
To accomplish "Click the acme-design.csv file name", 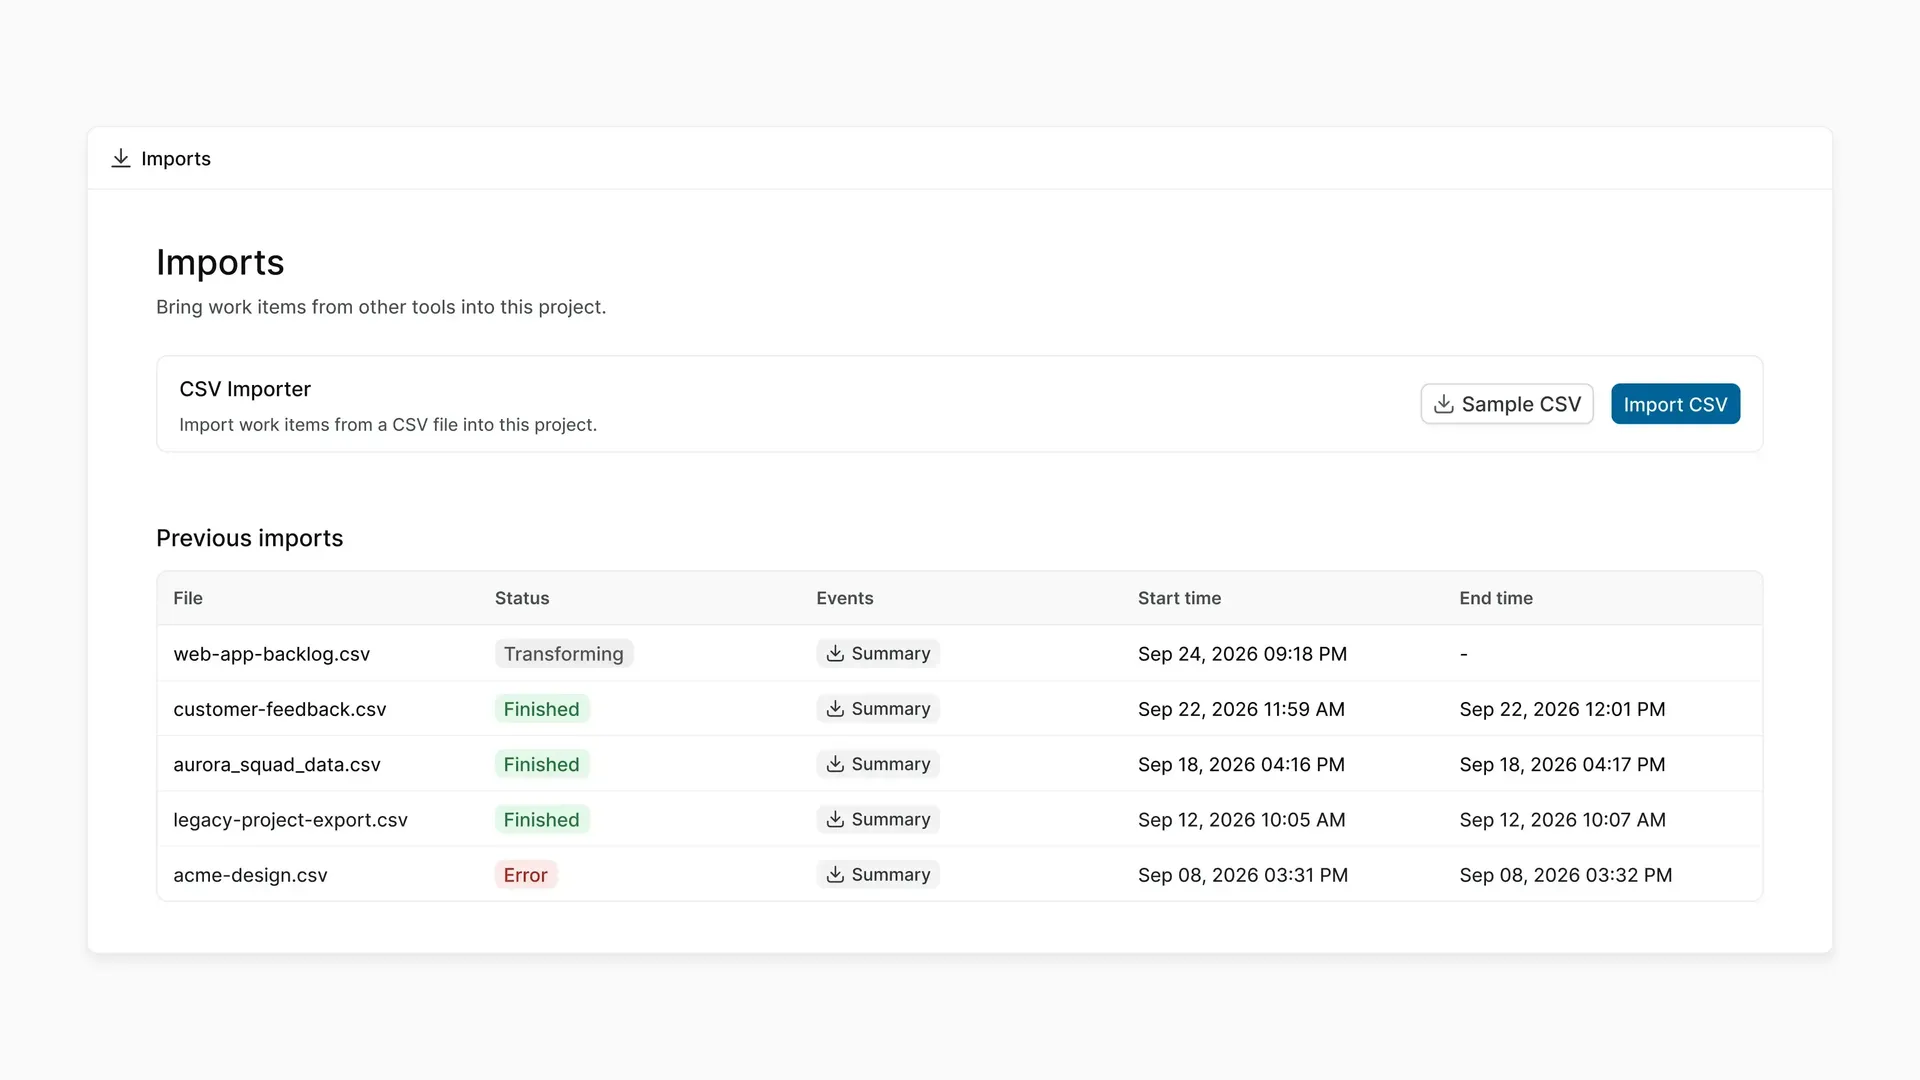I will coord(251,875).
